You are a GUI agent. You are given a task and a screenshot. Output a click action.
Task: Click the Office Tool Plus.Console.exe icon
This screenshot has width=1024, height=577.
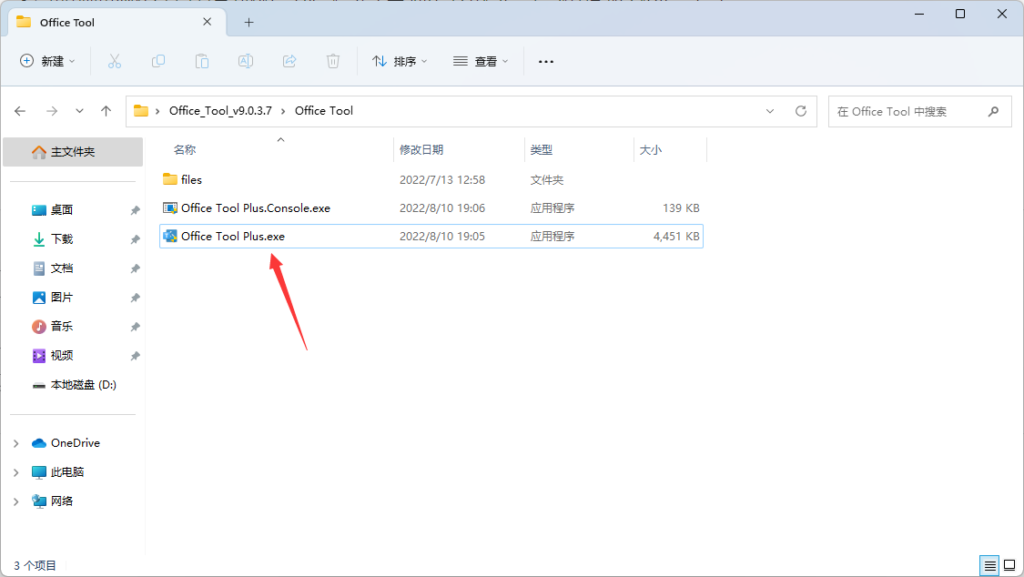point(170,208)
